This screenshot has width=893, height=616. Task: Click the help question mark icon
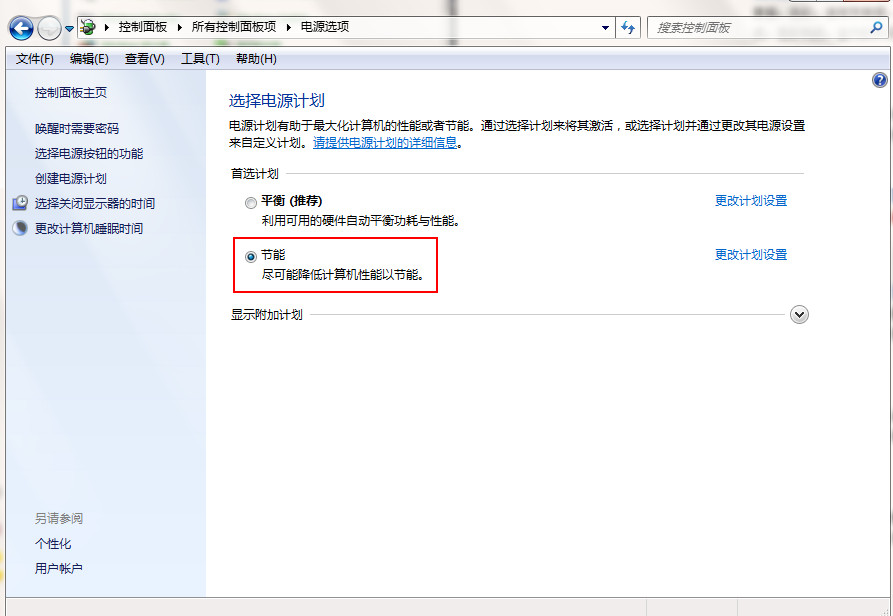[x=880, y=80]
